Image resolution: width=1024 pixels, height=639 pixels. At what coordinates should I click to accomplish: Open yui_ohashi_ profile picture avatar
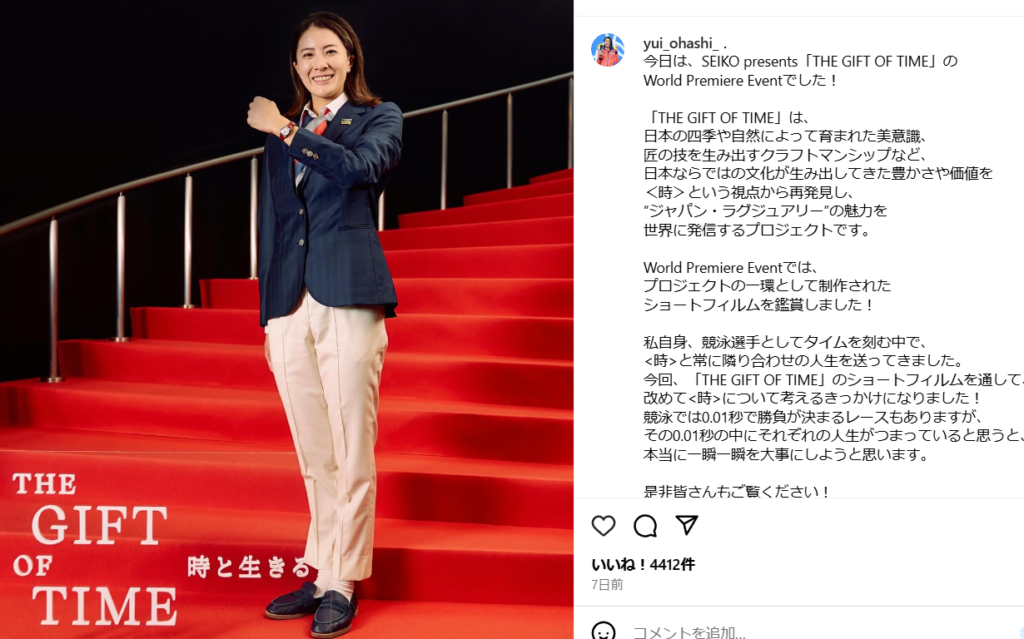click(x=607, y=50)
